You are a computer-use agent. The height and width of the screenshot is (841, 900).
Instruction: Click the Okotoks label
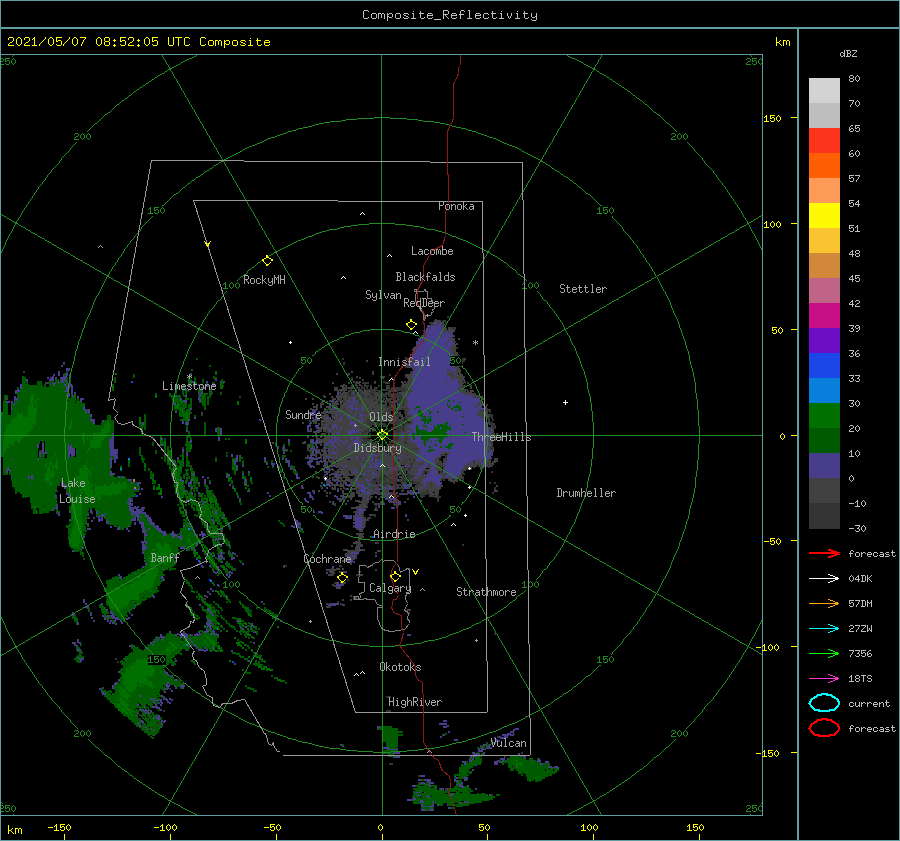(x=401, y=667)
